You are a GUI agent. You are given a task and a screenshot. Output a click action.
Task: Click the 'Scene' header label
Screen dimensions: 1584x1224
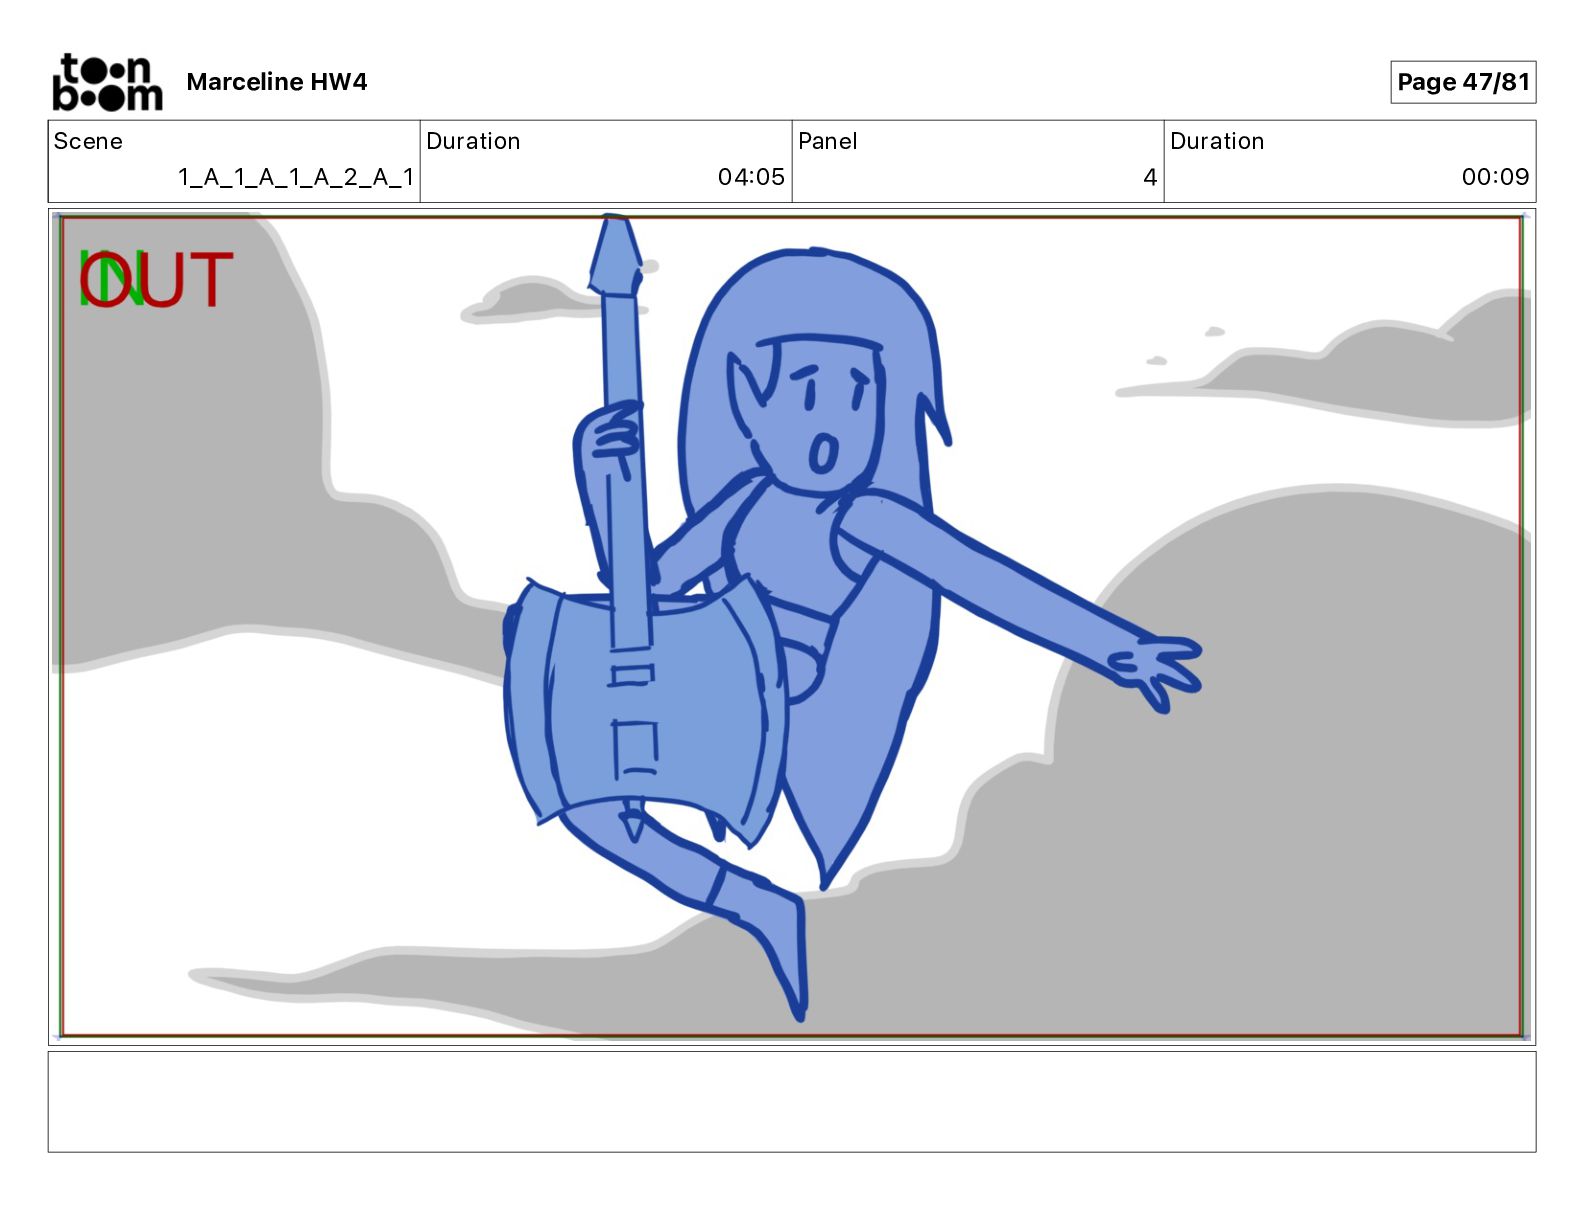(x=88, y=141)
